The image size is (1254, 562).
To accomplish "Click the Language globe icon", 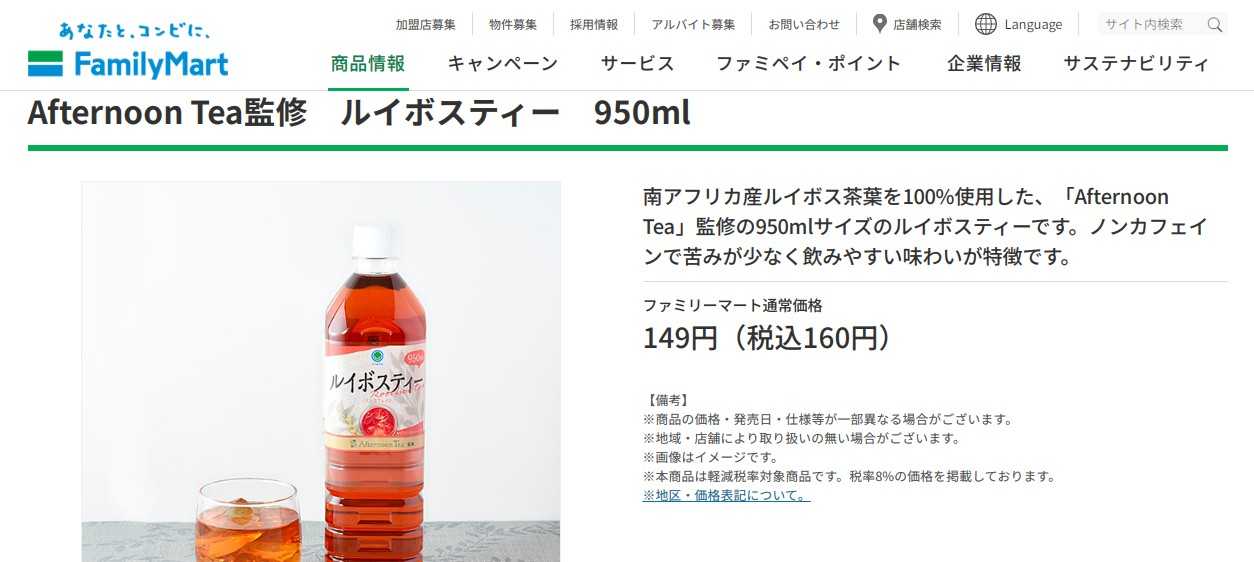I will (x=986, y=24).
